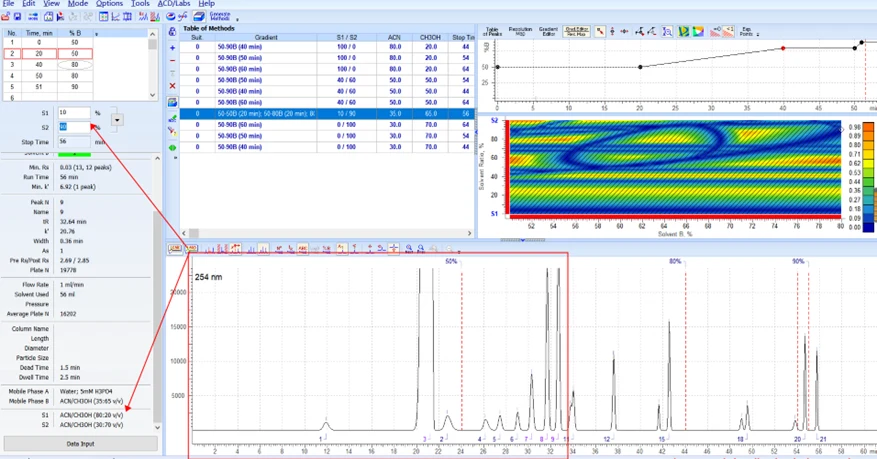Click the Exp. Points toolbar button
Screen dimensions: 877x459
tap(746, 32)
